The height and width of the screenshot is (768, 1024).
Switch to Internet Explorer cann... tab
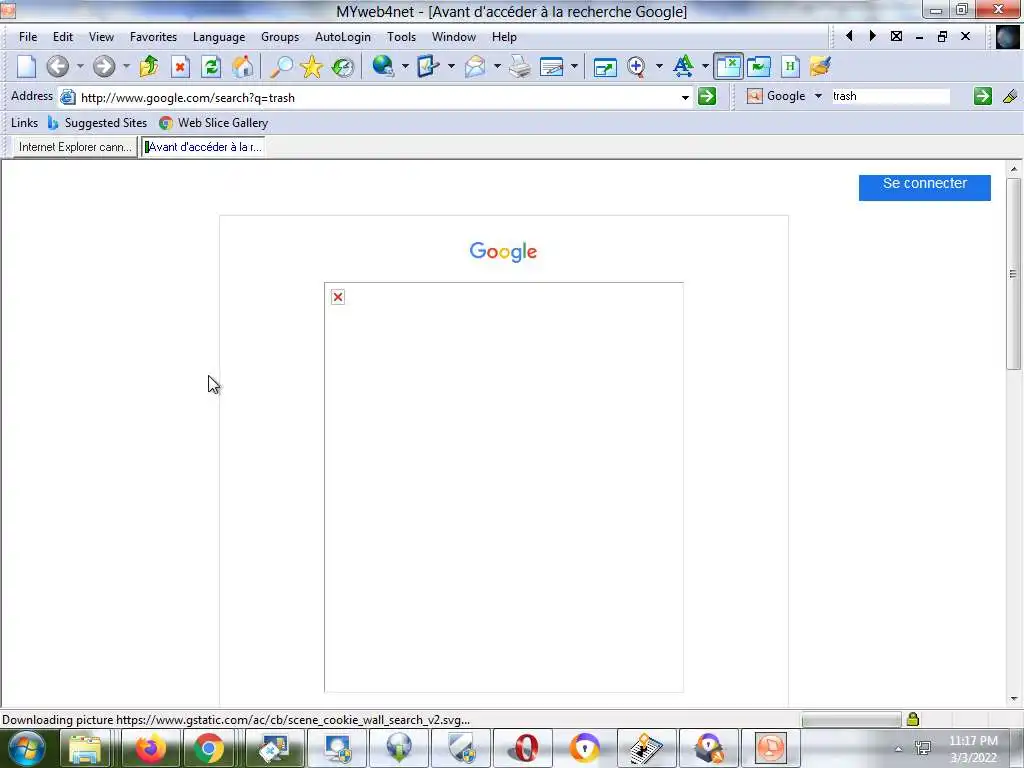pos(75,147)
